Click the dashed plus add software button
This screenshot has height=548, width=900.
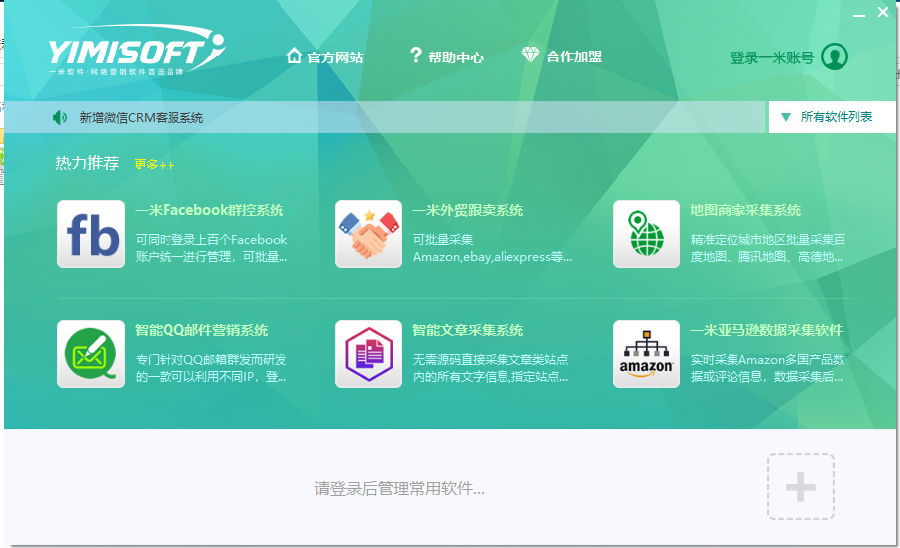point(801,487)
